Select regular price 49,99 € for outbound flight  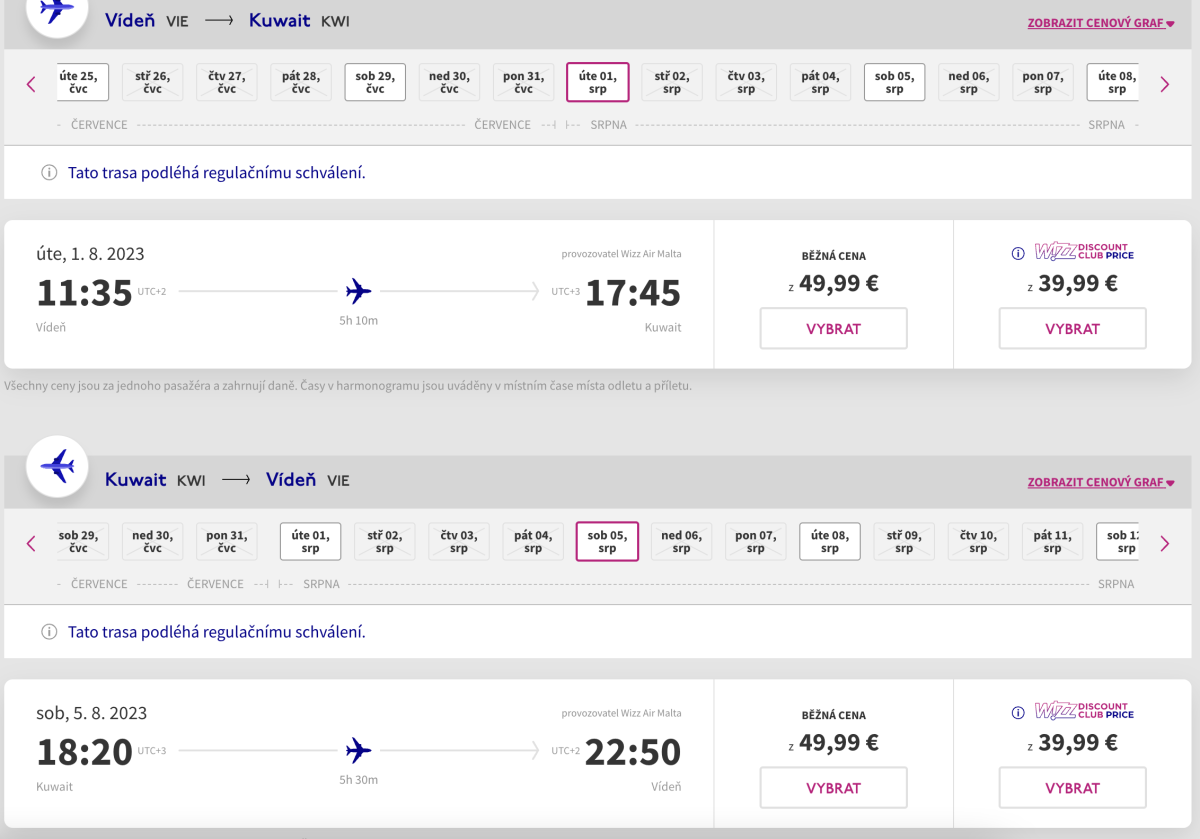click(x=833, y=329)
